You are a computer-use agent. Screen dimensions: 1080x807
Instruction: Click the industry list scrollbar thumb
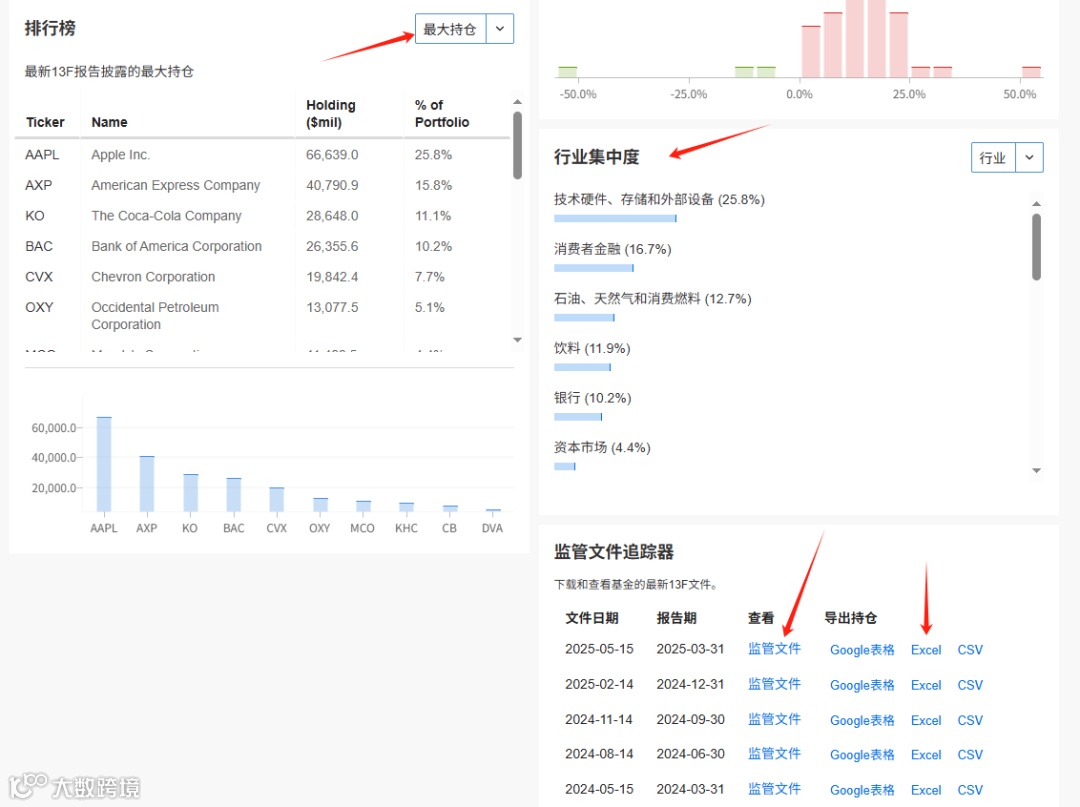[x=1036, y=247]
